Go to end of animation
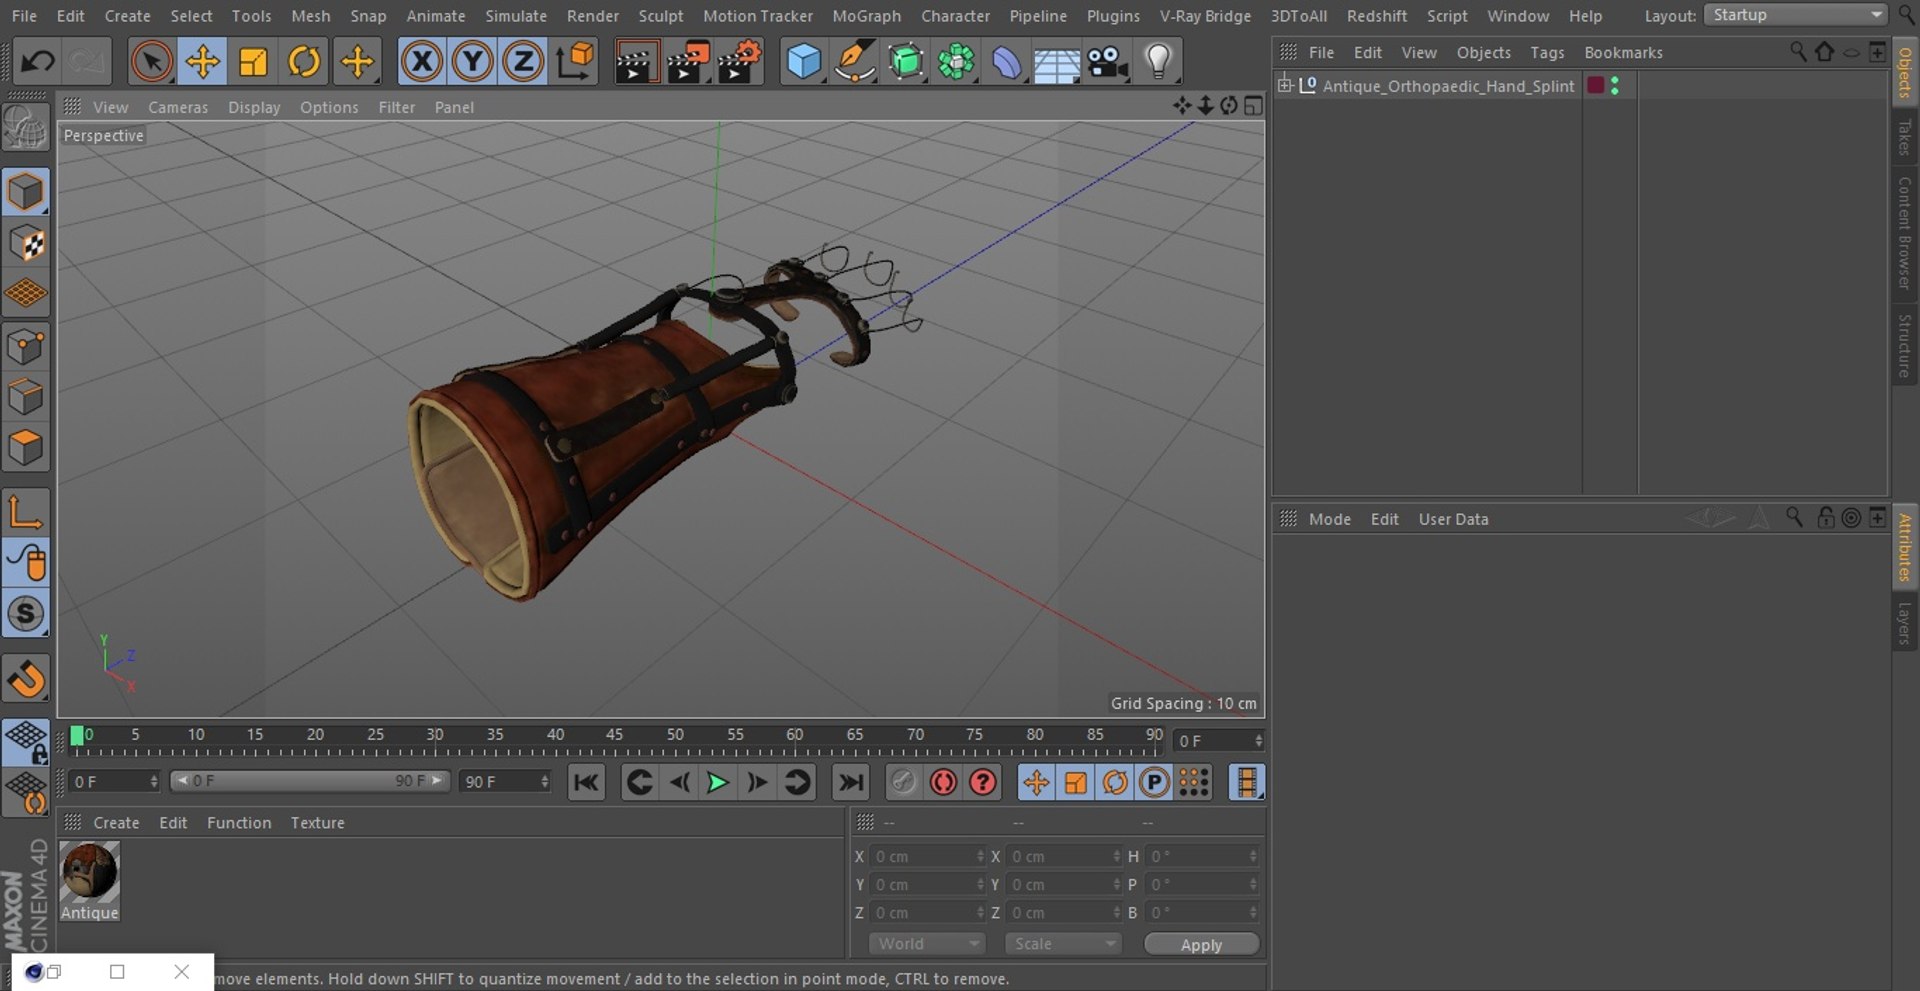This screenshot has width=1920, height=991. (851, 782)
